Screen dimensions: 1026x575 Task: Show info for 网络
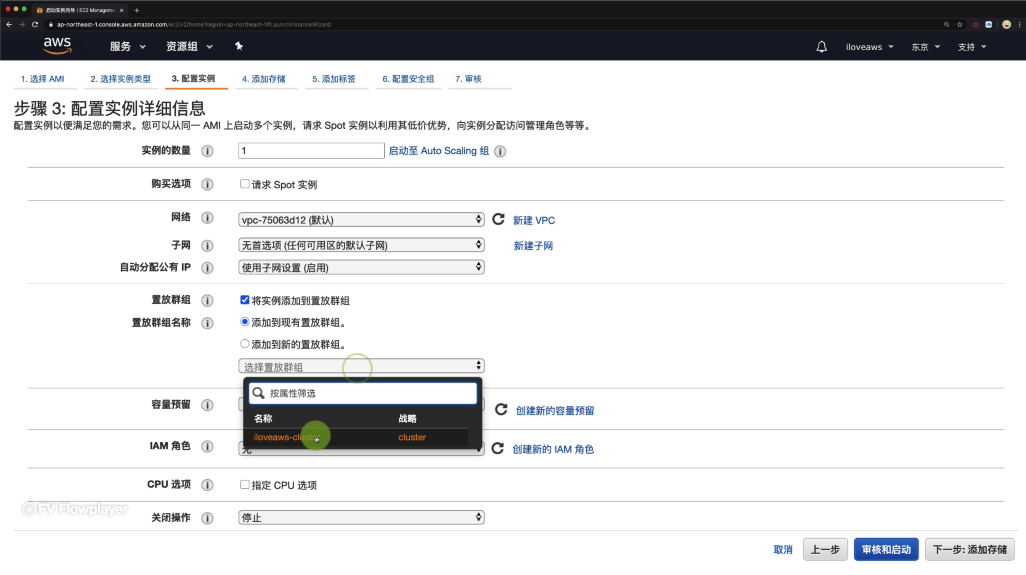(207, 218)
